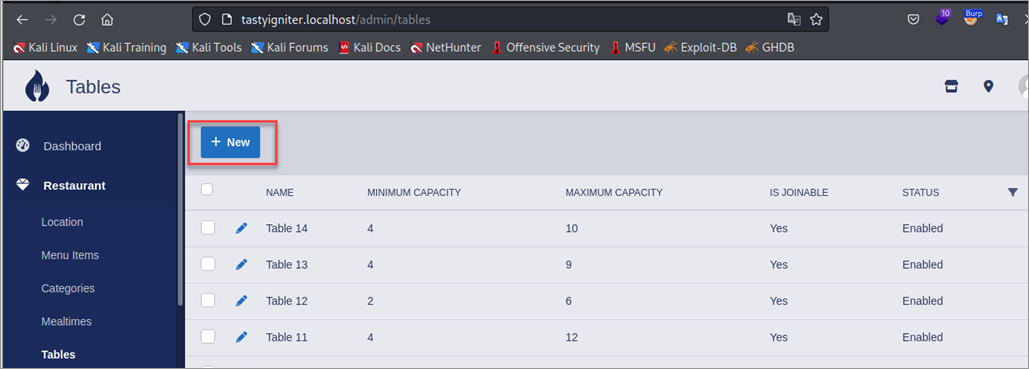
Task: Open the NetHunter bookmark
Action: point(446,47)
